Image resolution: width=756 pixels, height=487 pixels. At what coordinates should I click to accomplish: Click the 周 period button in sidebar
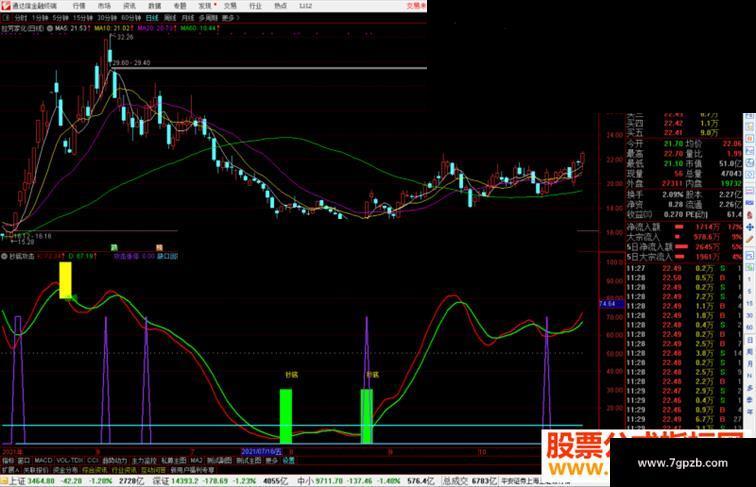point(750,352)
